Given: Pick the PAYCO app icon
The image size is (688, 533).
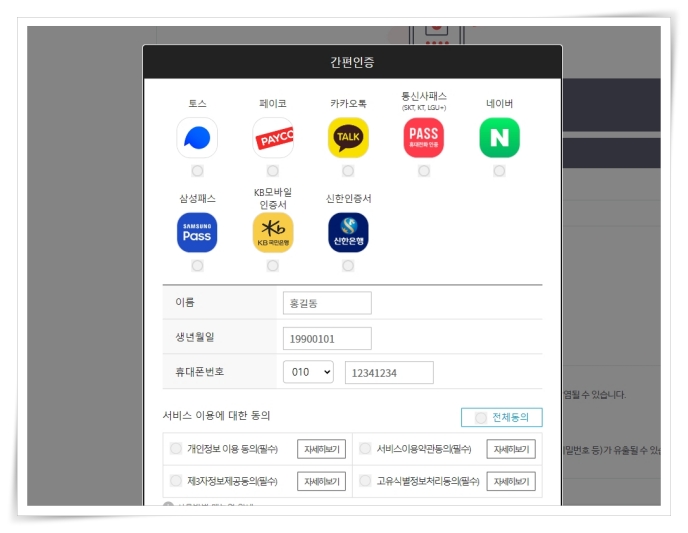Looking at the screenshot, I should tap(273, 138).
